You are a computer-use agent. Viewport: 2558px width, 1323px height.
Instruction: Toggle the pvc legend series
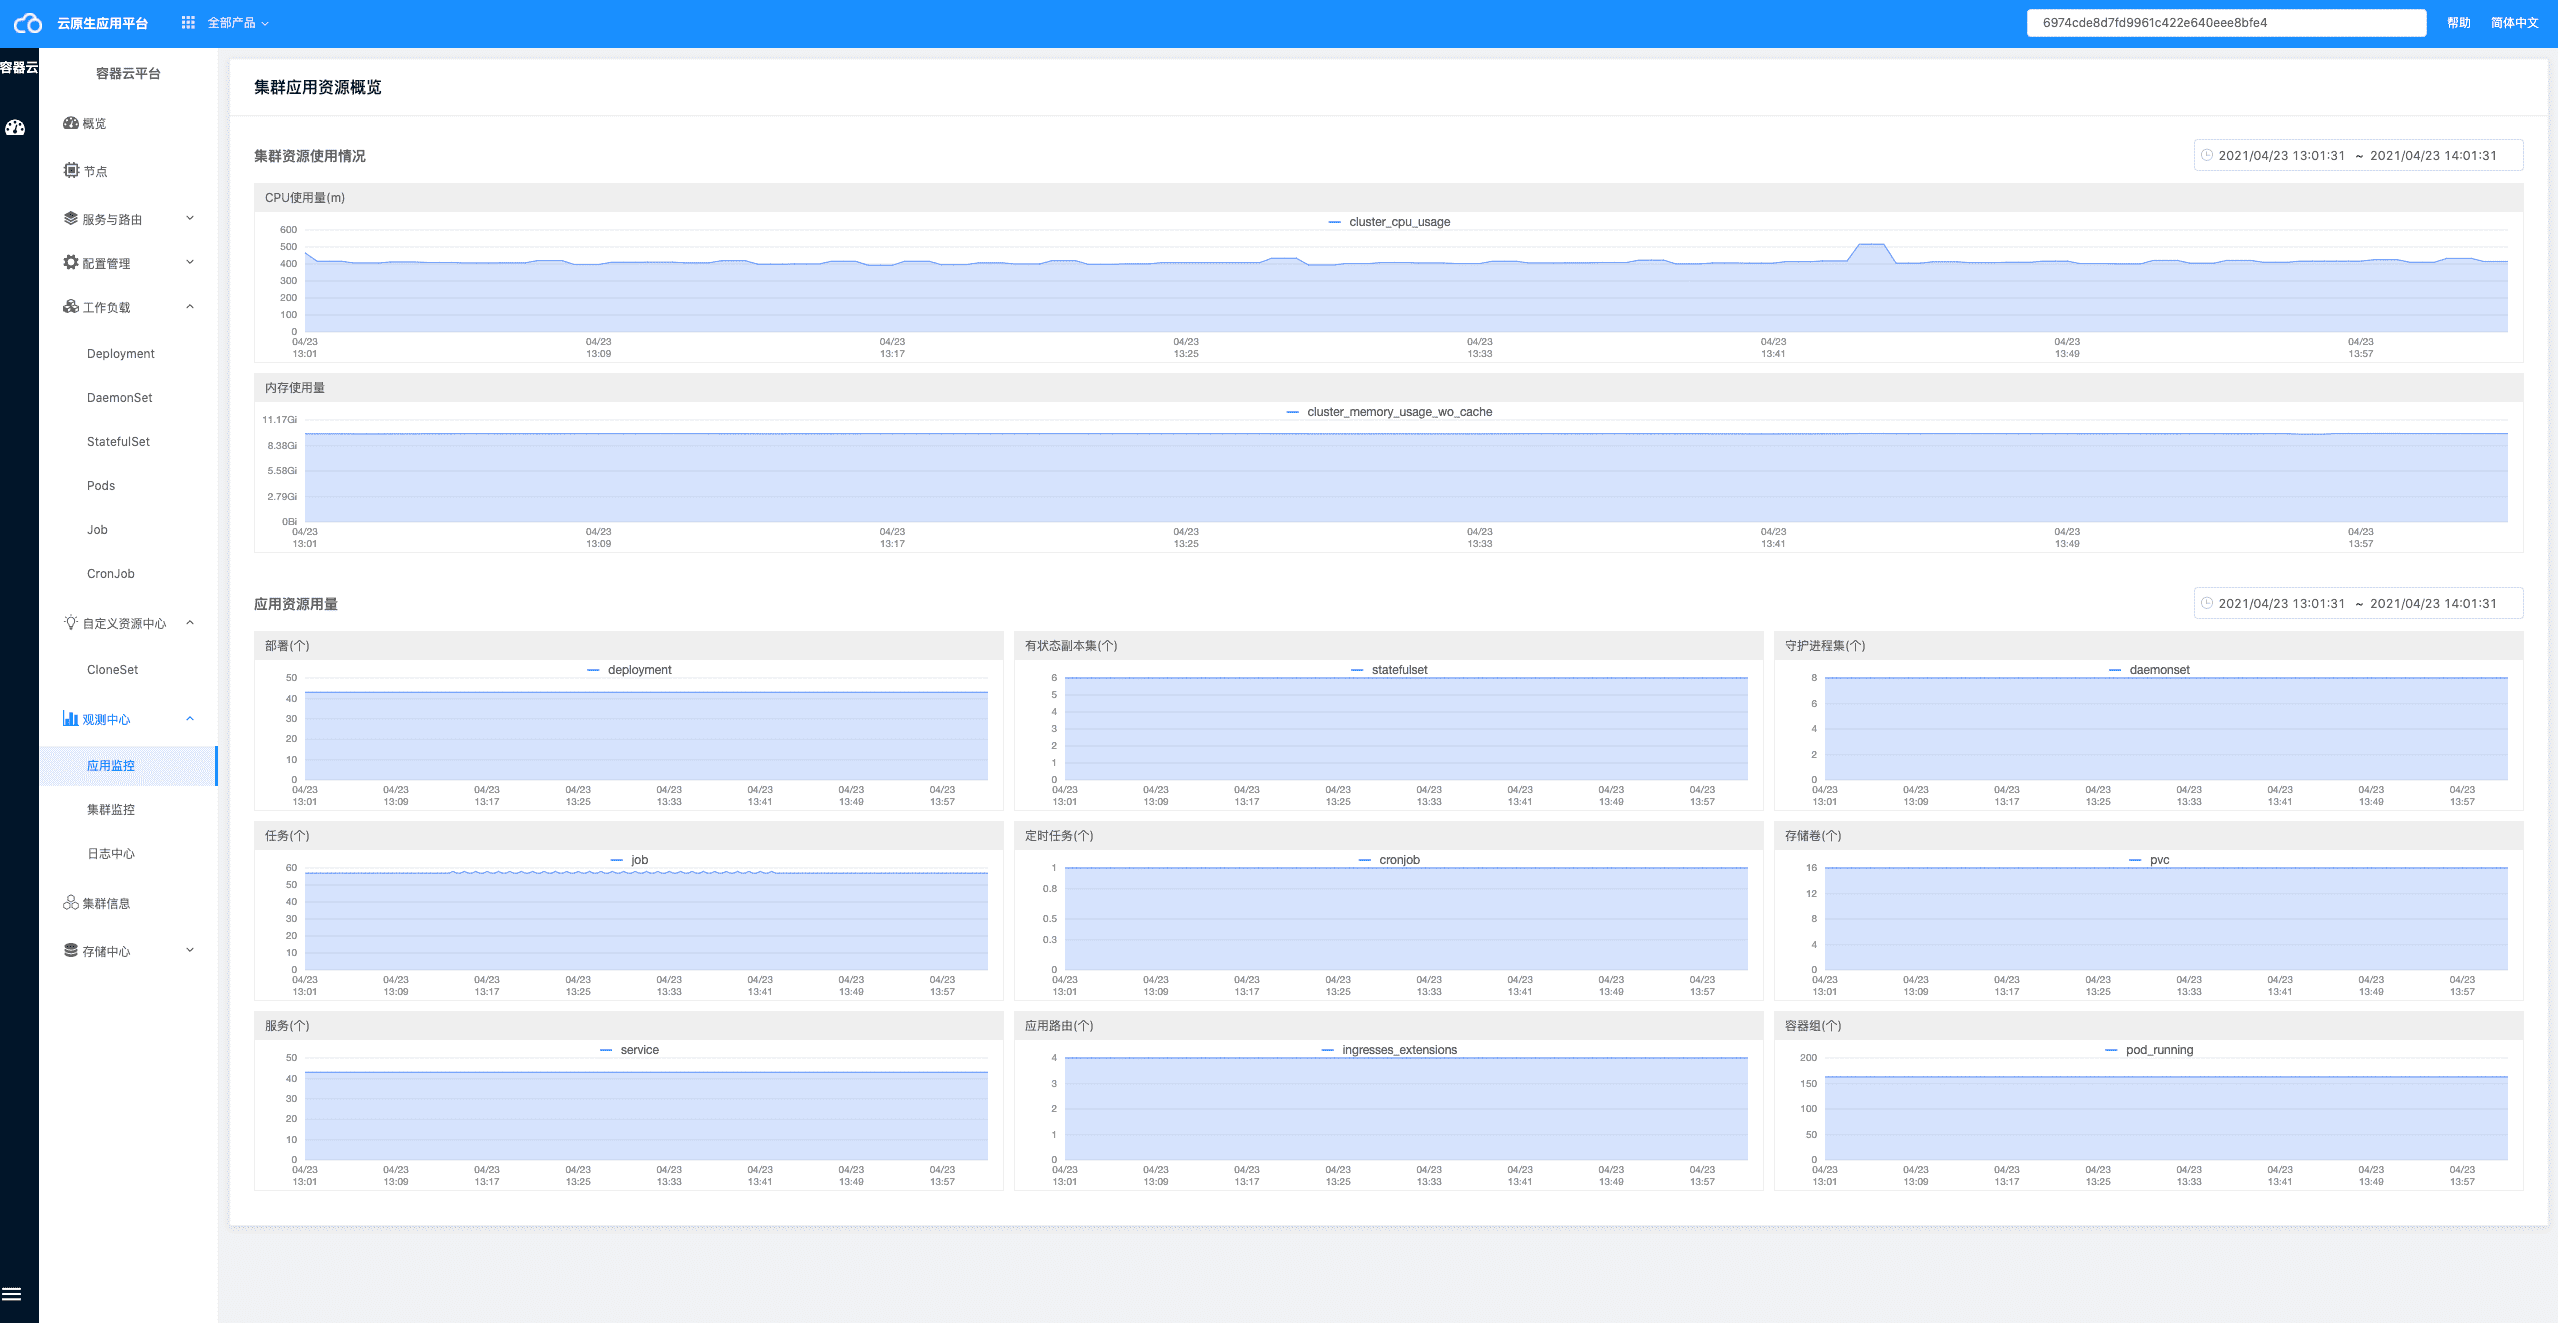(2149, 860)
